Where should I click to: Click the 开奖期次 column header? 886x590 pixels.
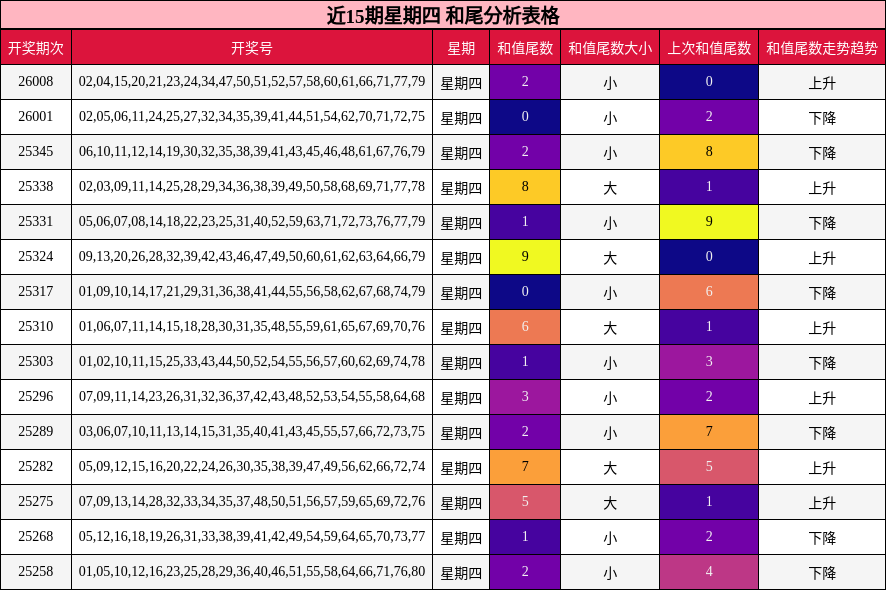[x=38, y=44]
